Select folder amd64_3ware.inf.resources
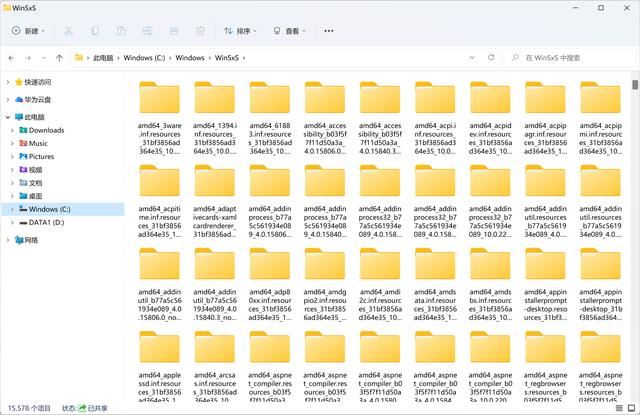 point(160,118)
